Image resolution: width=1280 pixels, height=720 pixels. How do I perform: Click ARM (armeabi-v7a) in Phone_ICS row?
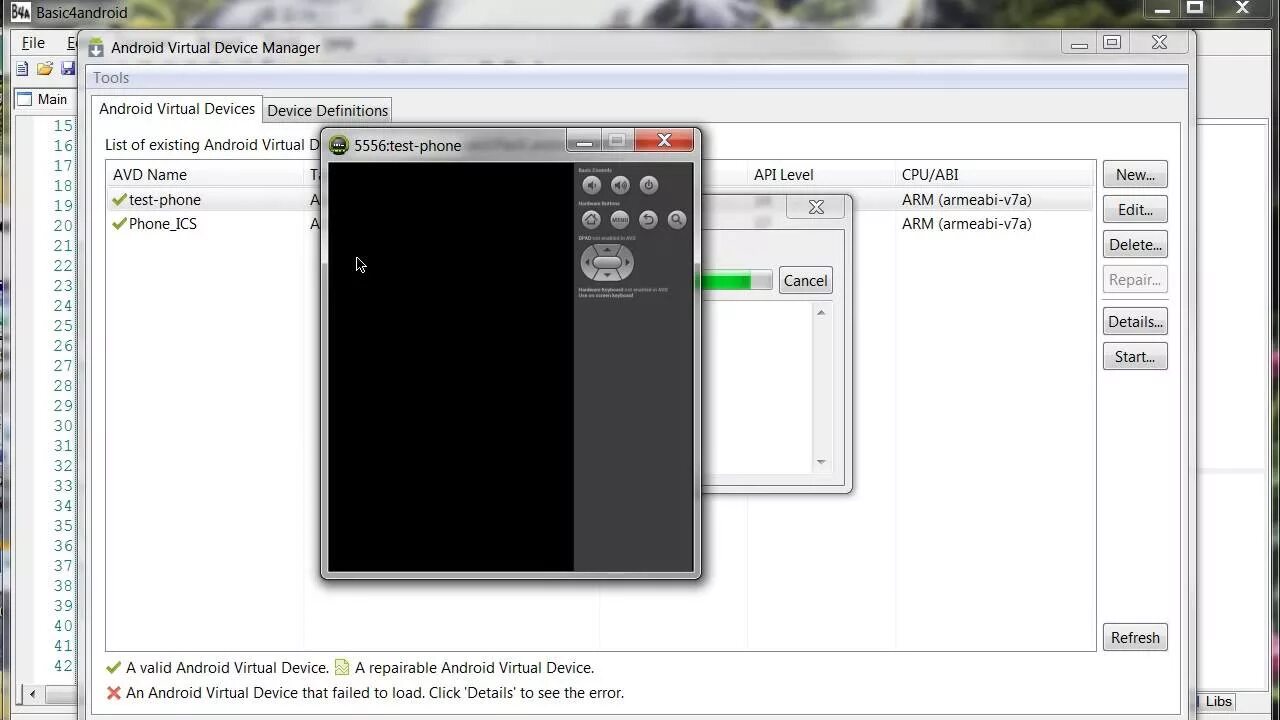[966, 224]
